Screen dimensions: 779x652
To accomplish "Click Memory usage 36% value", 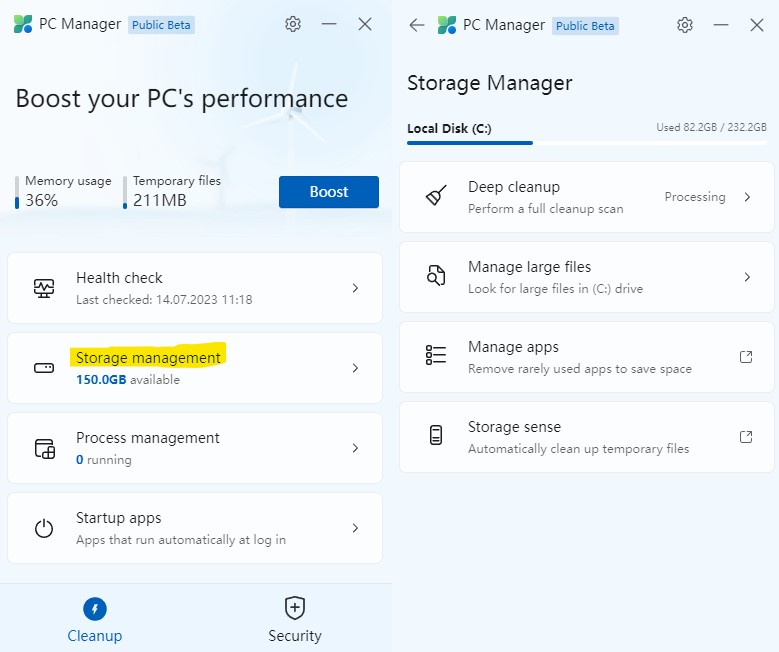I will tap(42, 200).
